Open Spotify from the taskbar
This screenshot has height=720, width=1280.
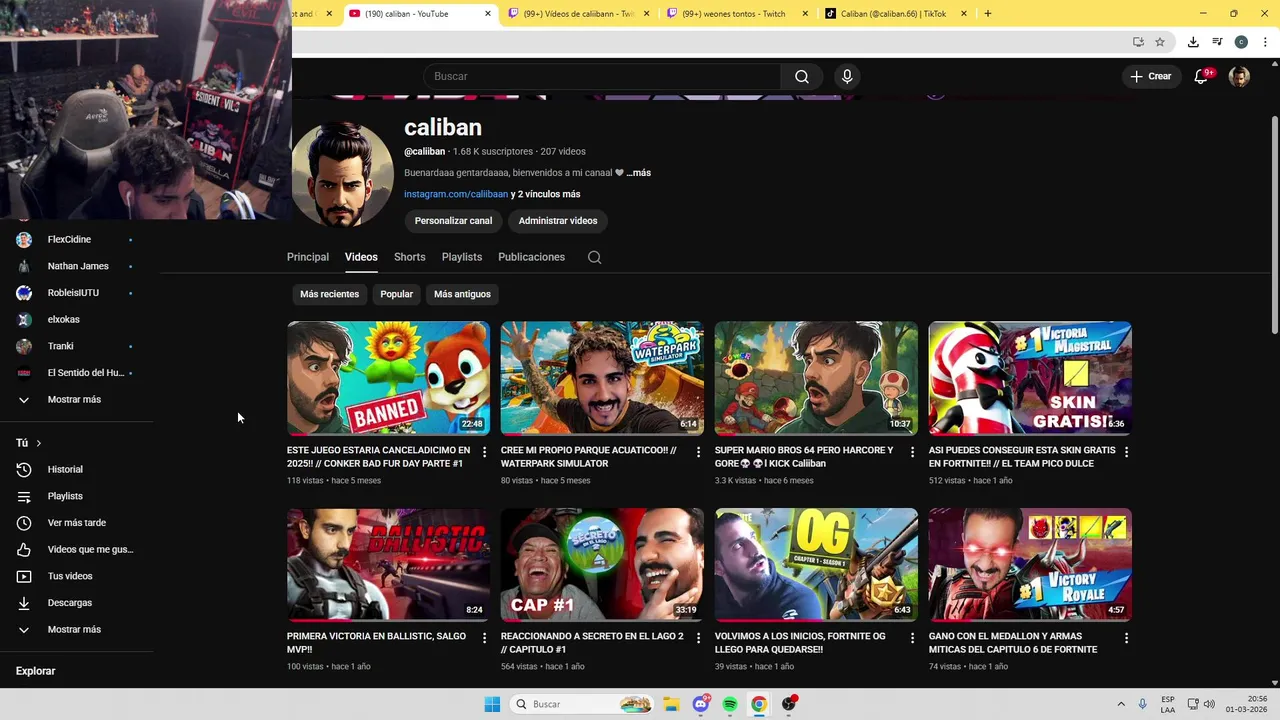[x=730, y=704]
